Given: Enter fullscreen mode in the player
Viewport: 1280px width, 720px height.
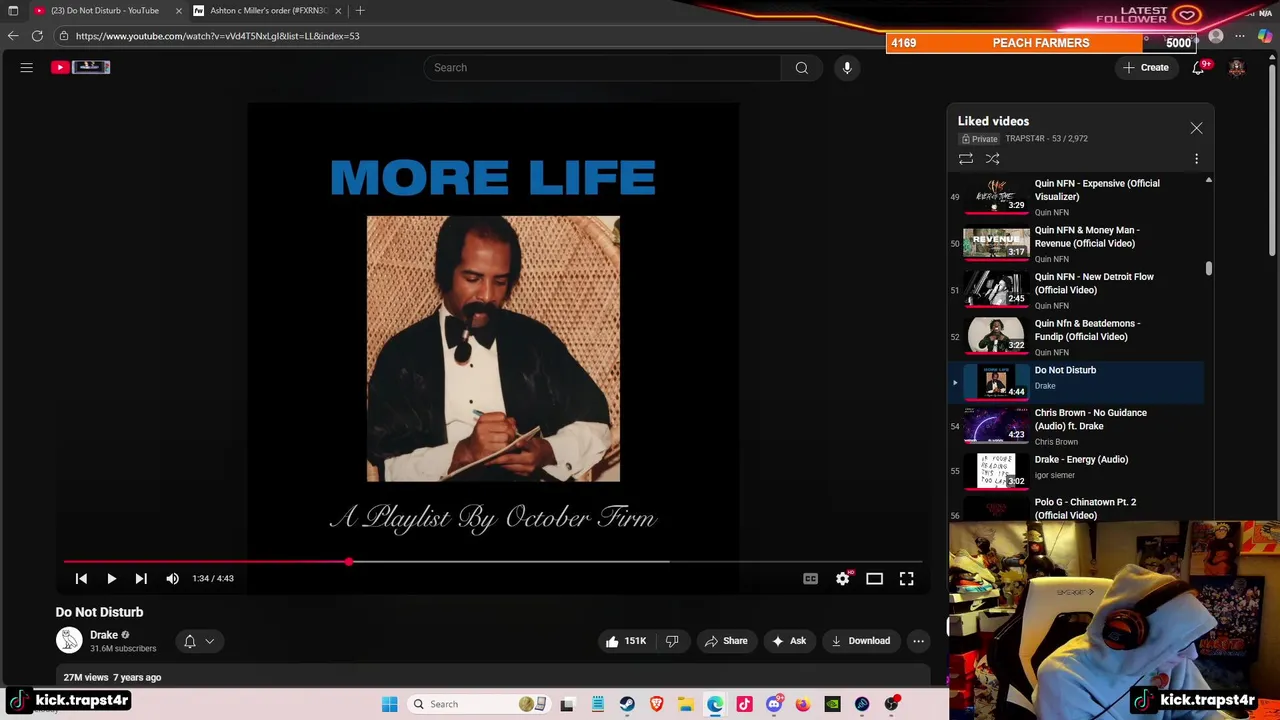Looking at the screenshot, I should [x=906, y=578].
